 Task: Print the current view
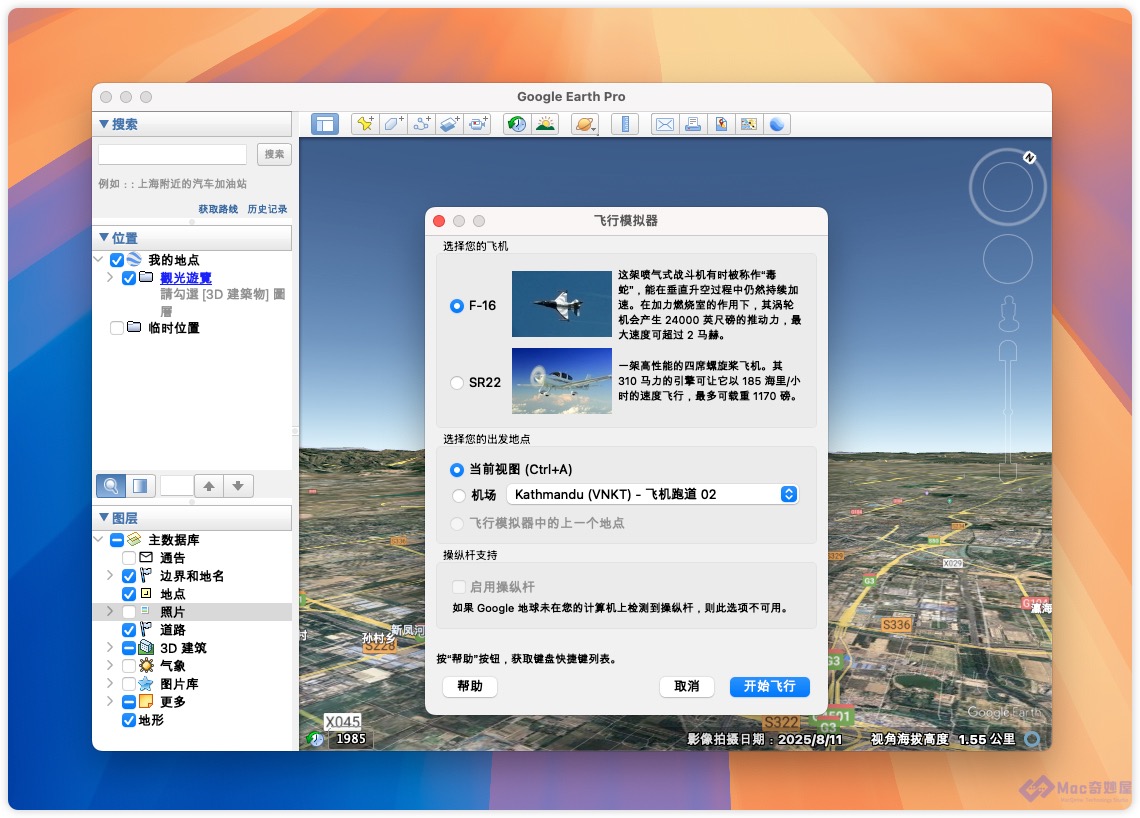[693, 124]
